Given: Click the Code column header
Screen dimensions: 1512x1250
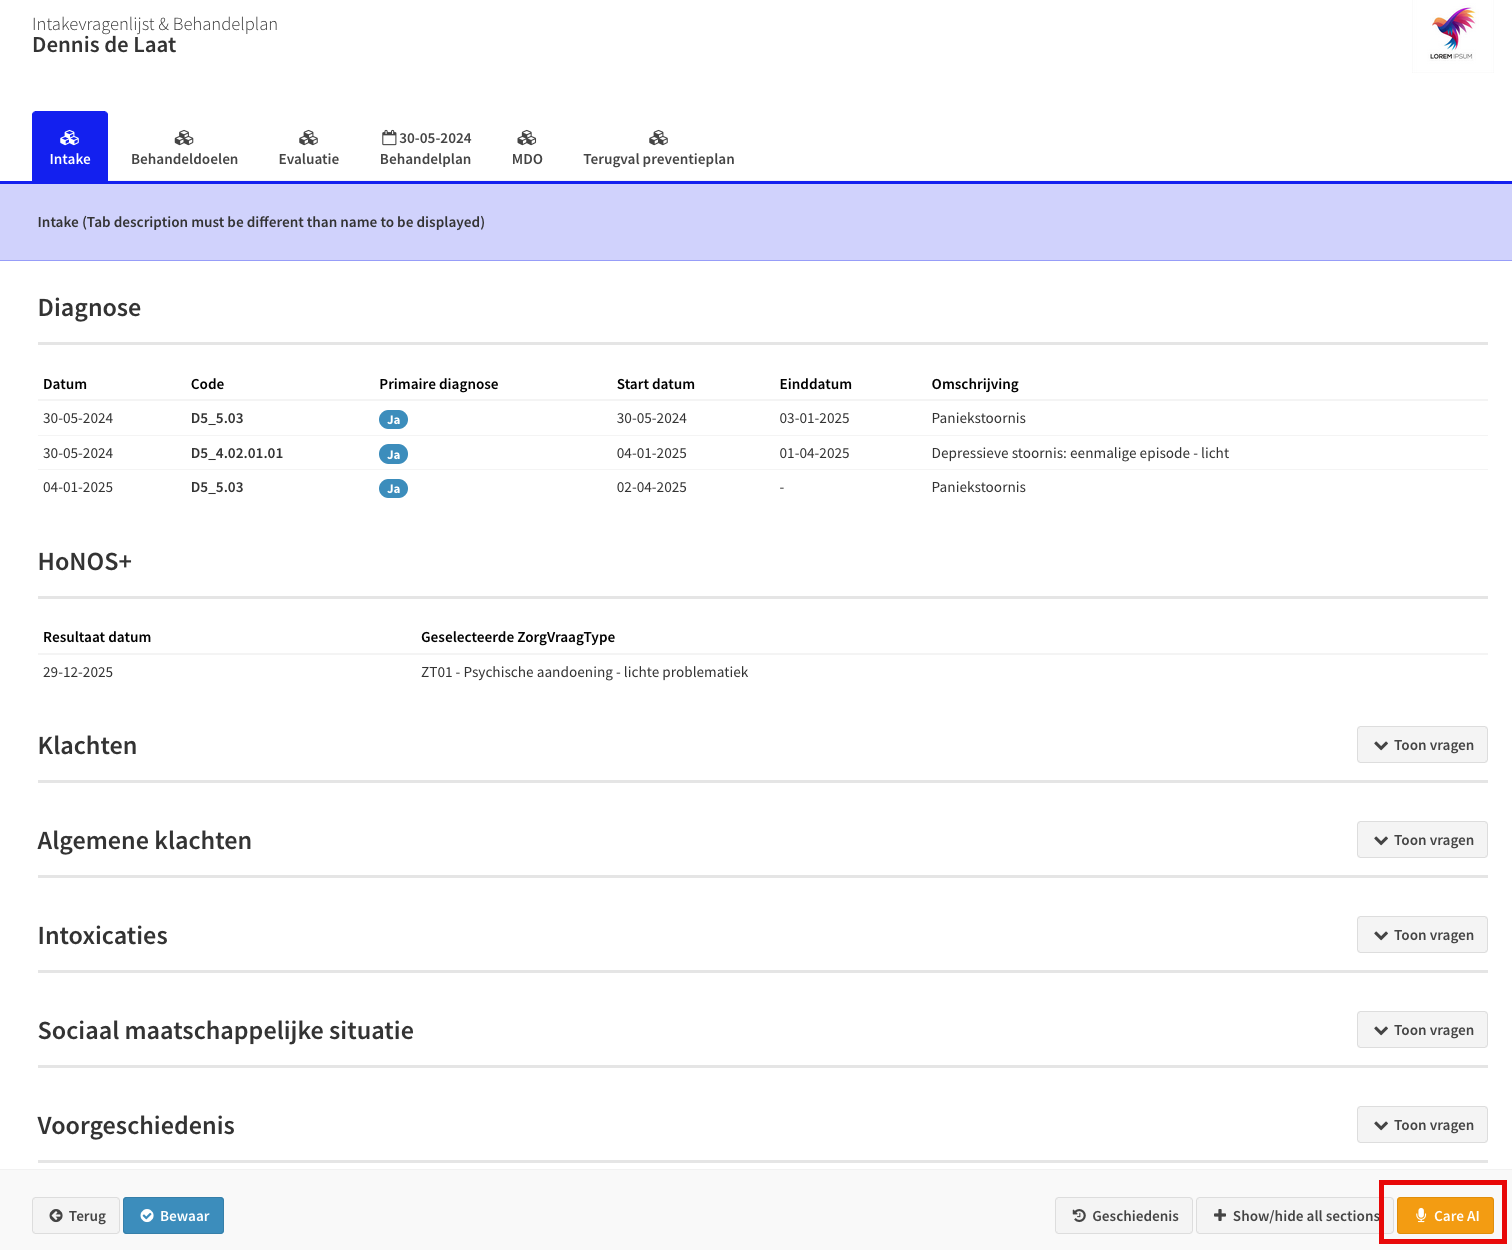Looking at the screenshot, I should point(207,384).
